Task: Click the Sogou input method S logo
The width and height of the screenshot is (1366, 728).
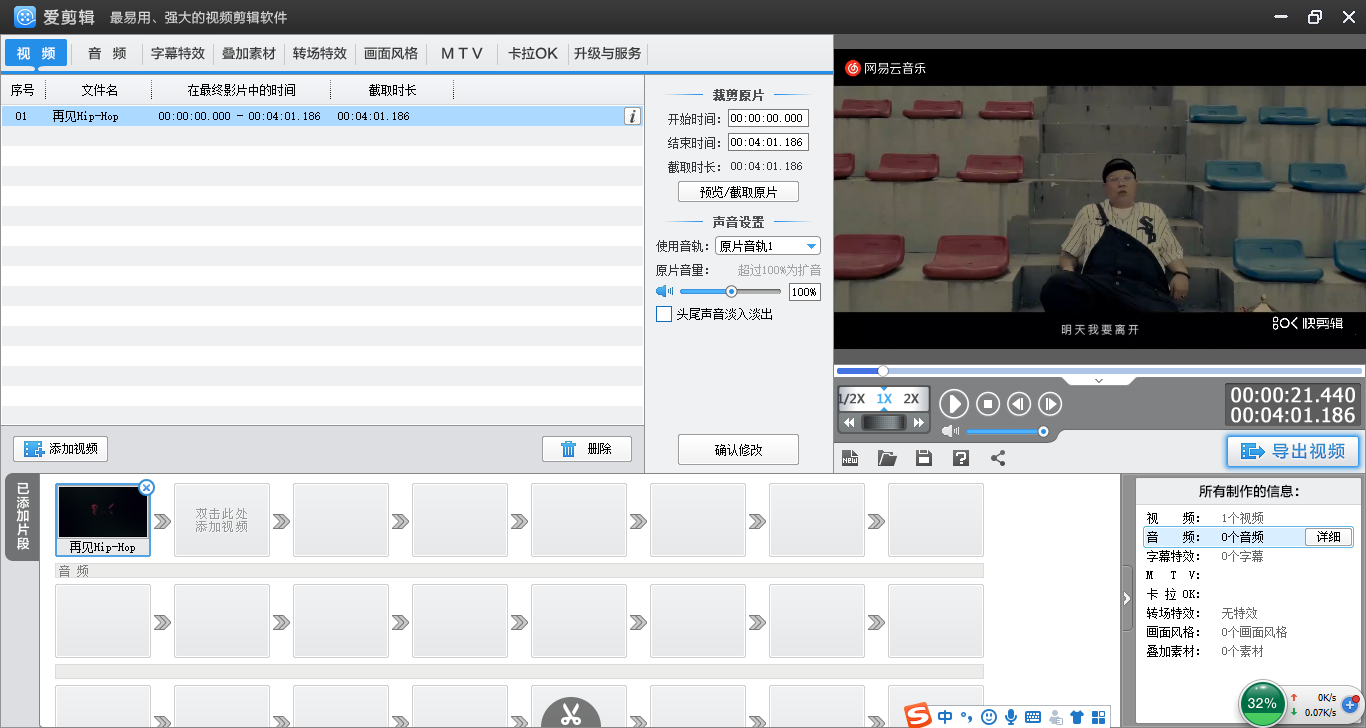Action: pyautogui.click(x=918, y=715)
